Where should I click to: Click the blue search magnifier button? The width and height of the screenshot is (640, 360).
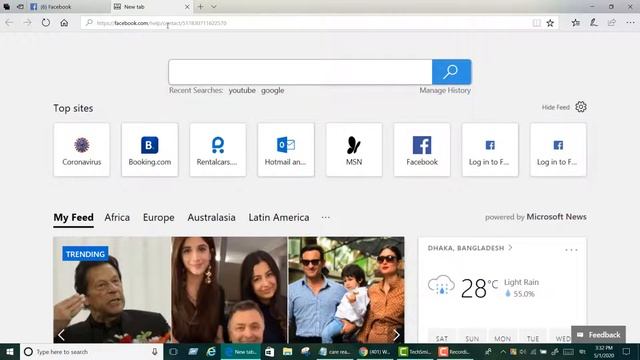click(x=451, y=72)
